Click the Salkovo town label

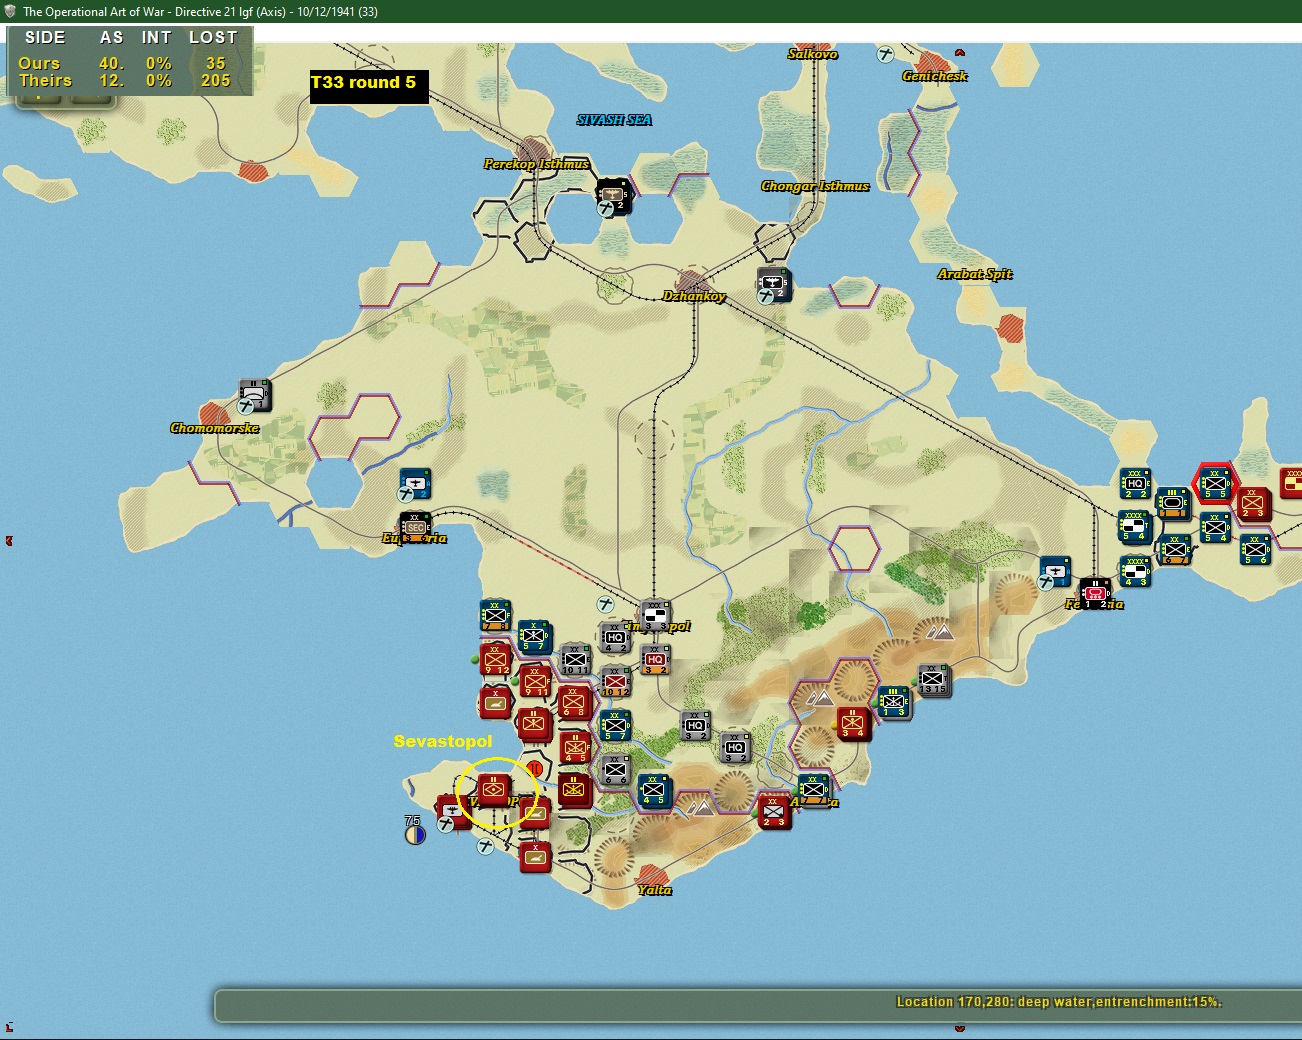tap(813, 54)
